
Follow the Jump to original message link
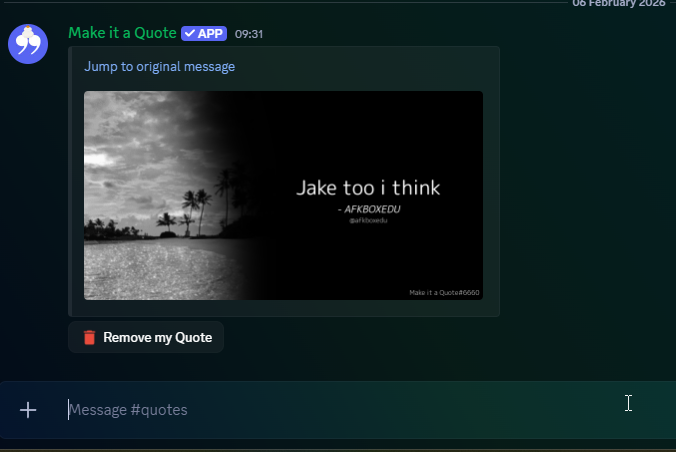click(160, 67)
